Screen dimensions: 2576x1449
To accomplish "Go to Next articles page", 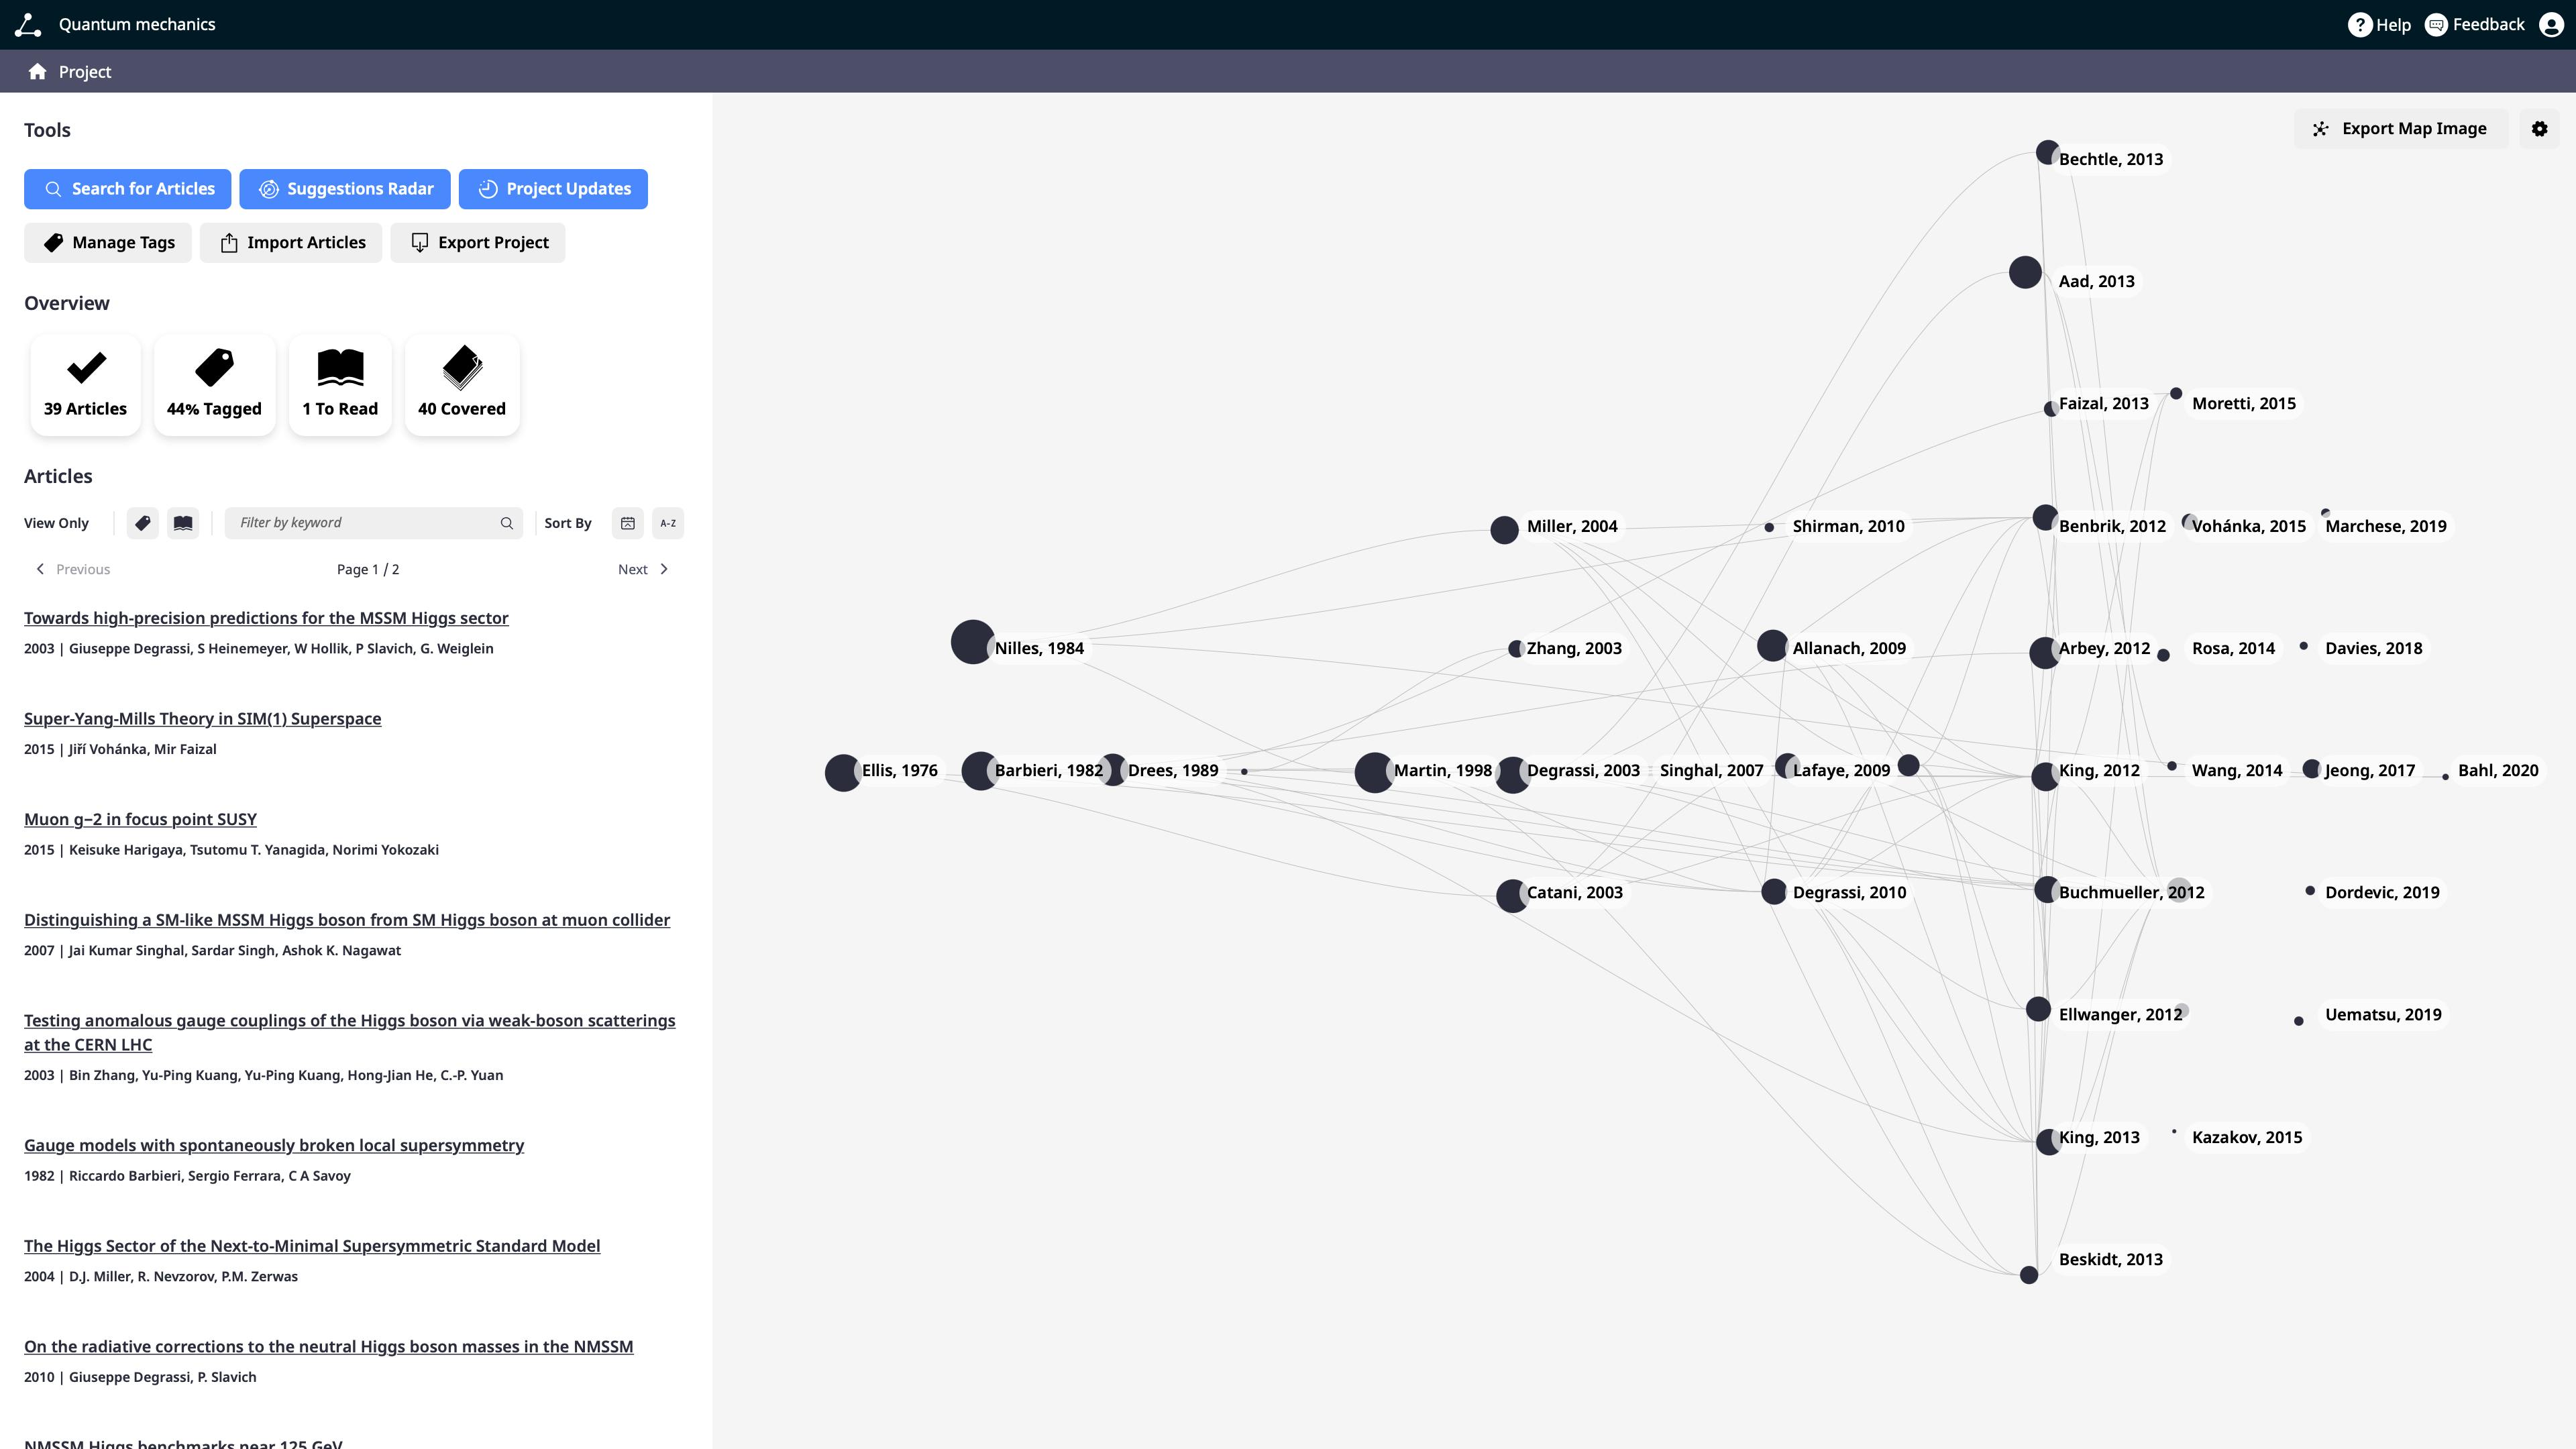I will coord(643,569).
